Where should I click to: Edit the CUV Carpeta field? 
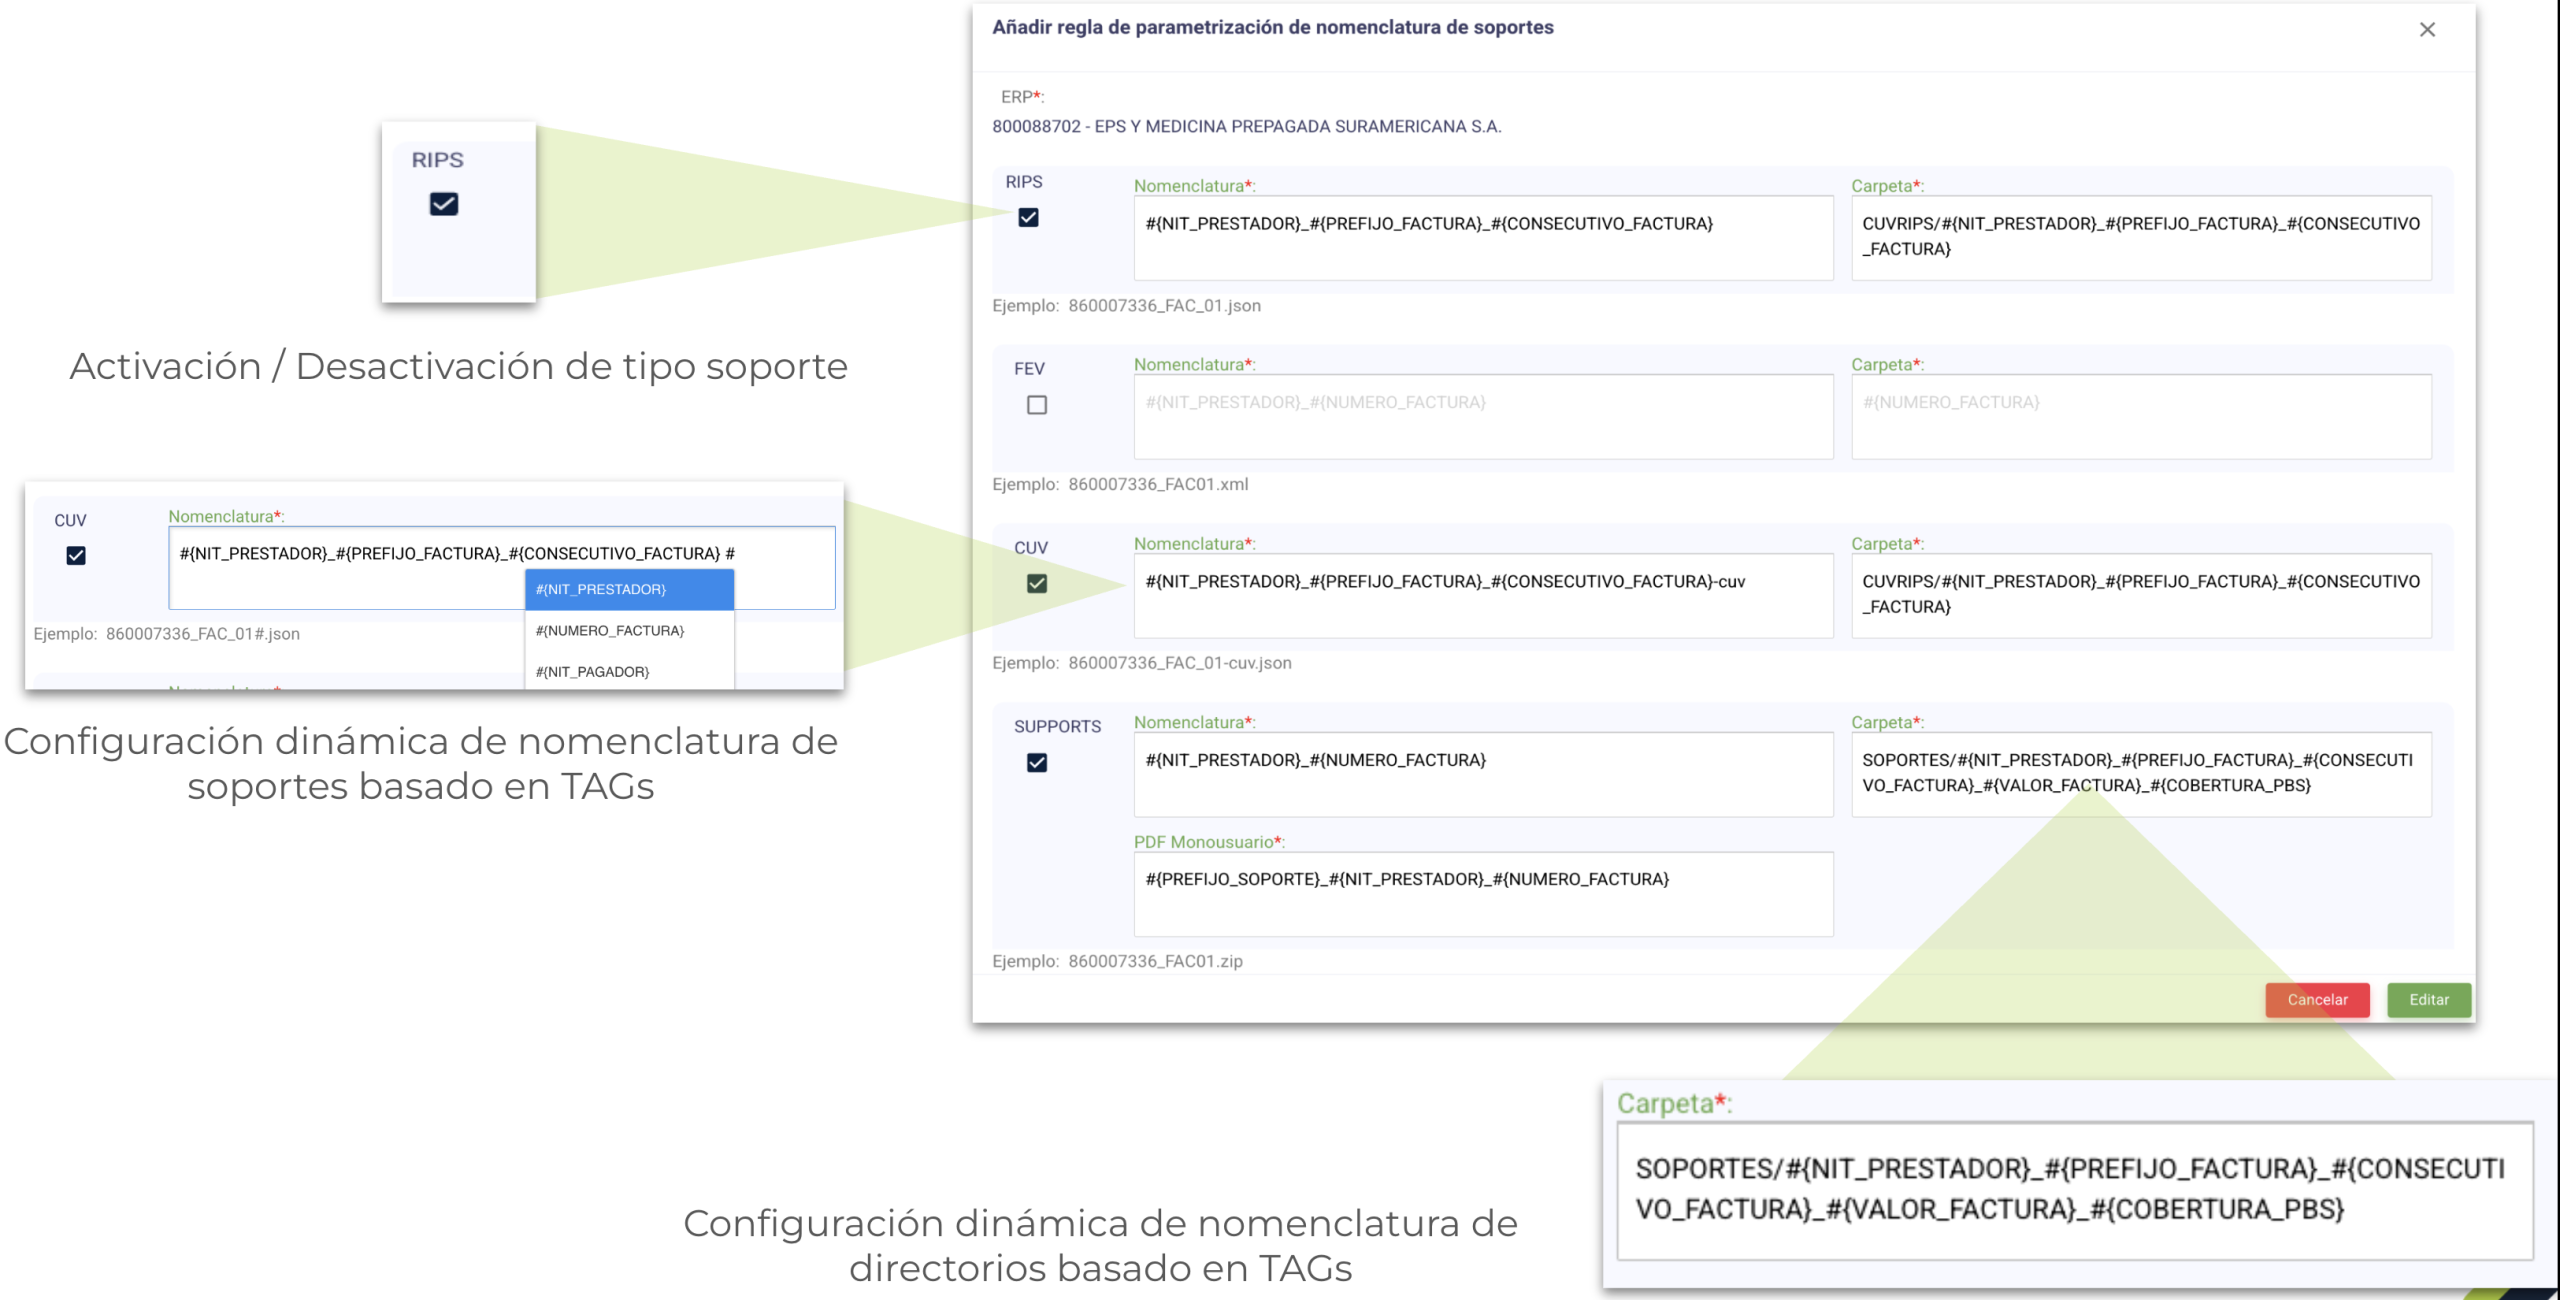(2141, 596)
